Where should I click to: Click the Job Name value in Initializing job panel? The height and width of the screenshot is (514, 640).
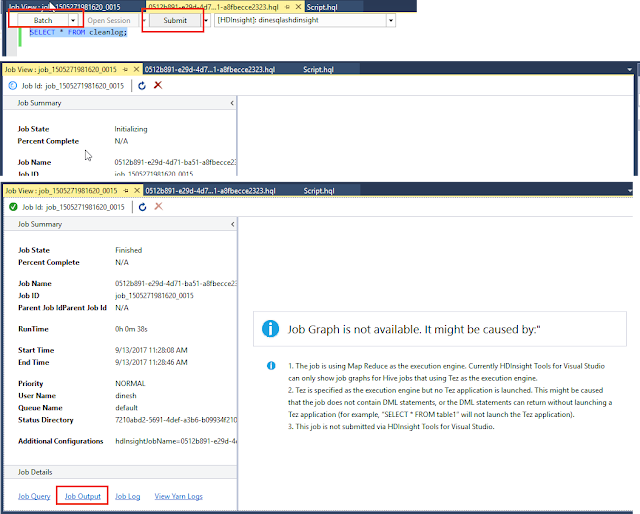tap(175, 162)
